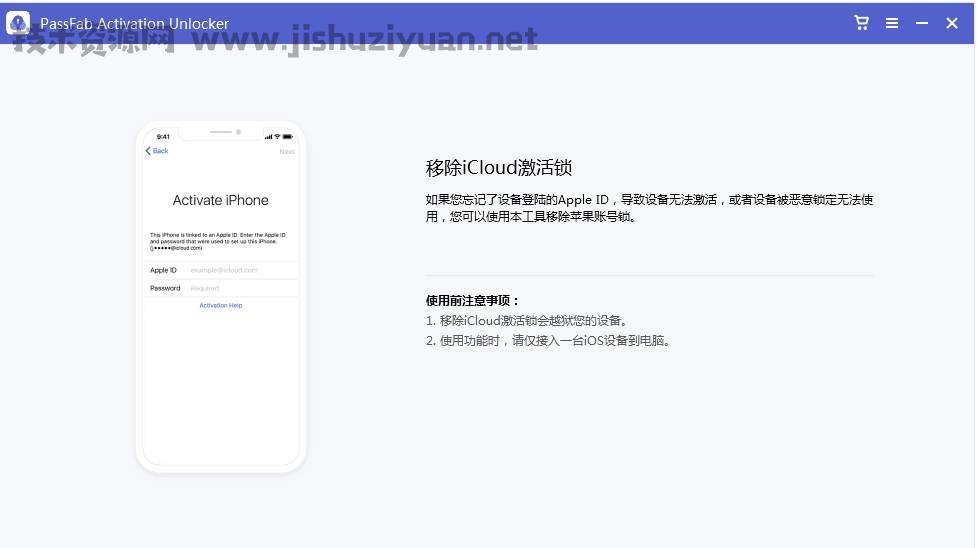Open the Activation Help link
Image resolution: width=977 pixels, height=548 pixels.
[x=221, y=305]
